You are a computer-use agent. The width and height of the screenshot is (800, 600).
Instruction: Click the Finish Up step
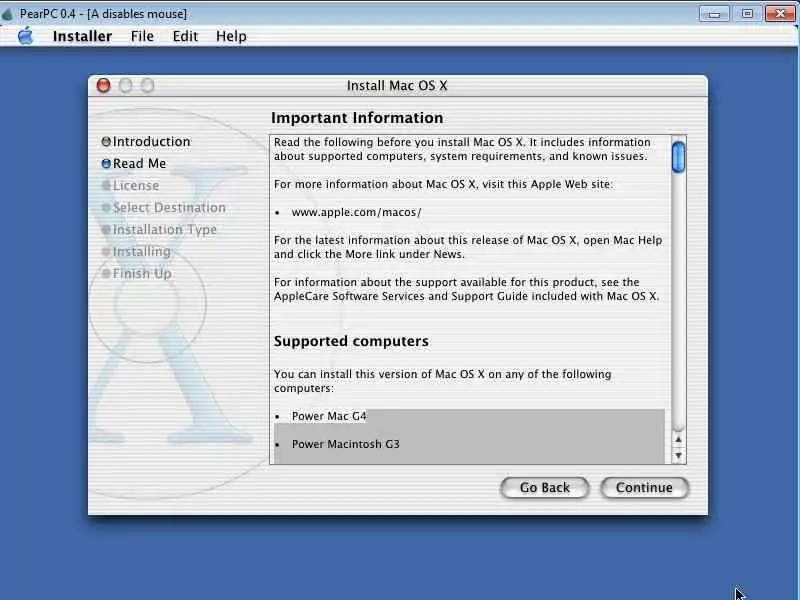[x=142, y=273]
